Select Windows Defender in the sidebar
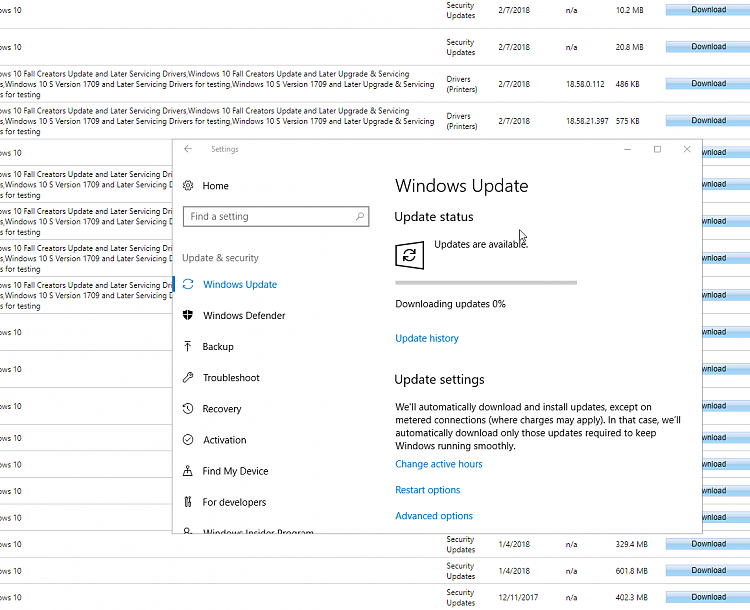This screenshot has width=750, height=610. tap(244, 316)
